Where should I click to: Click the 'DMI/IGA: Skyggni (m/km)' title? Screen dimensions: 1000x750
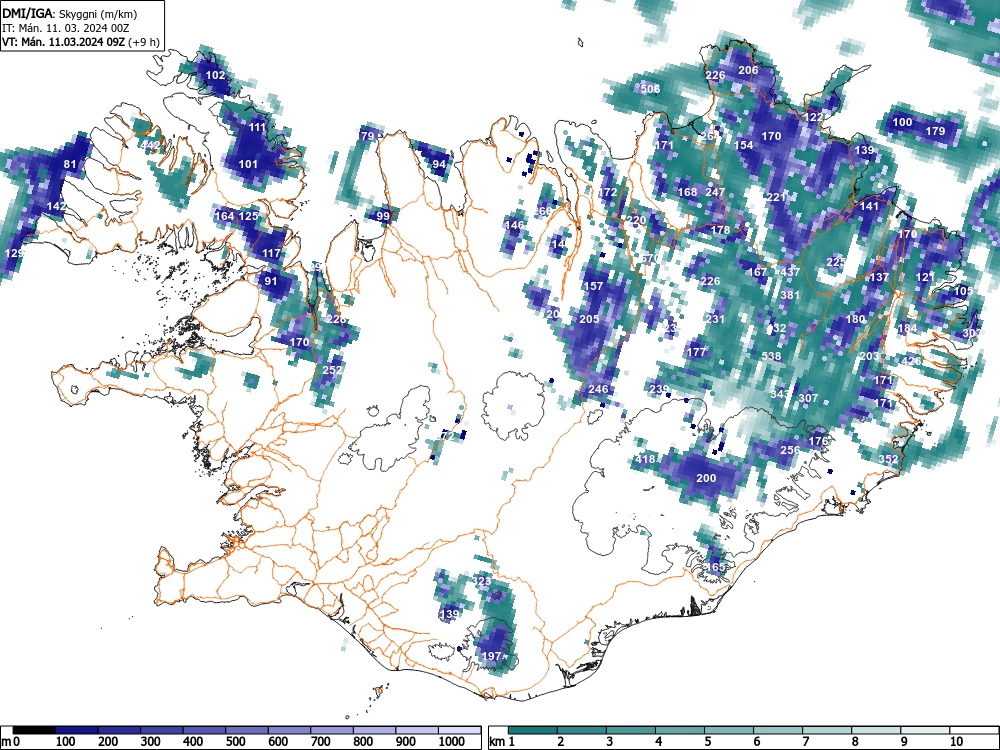(x=70, y=13)
